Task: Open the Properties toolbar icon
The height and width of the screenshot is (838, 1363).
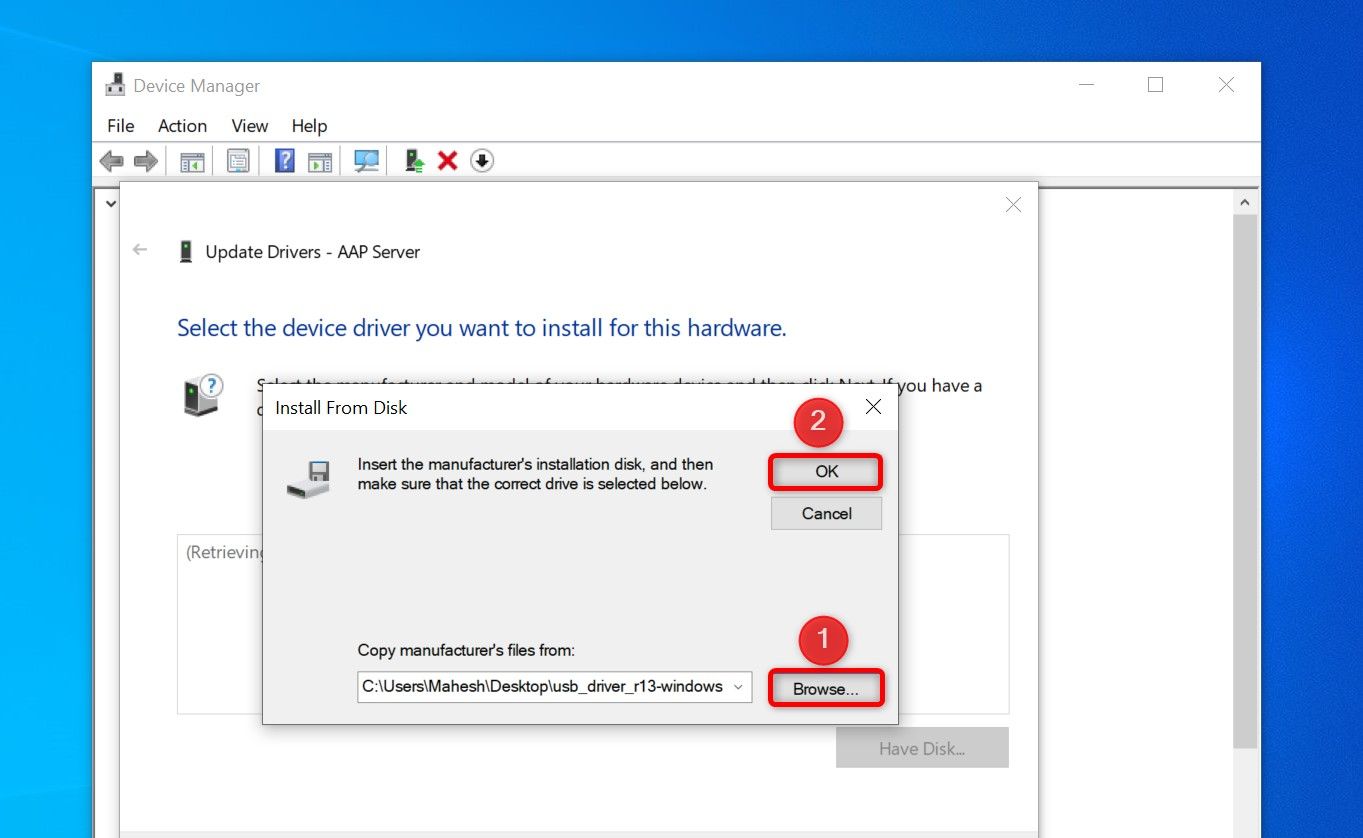Action: [238, 161]
